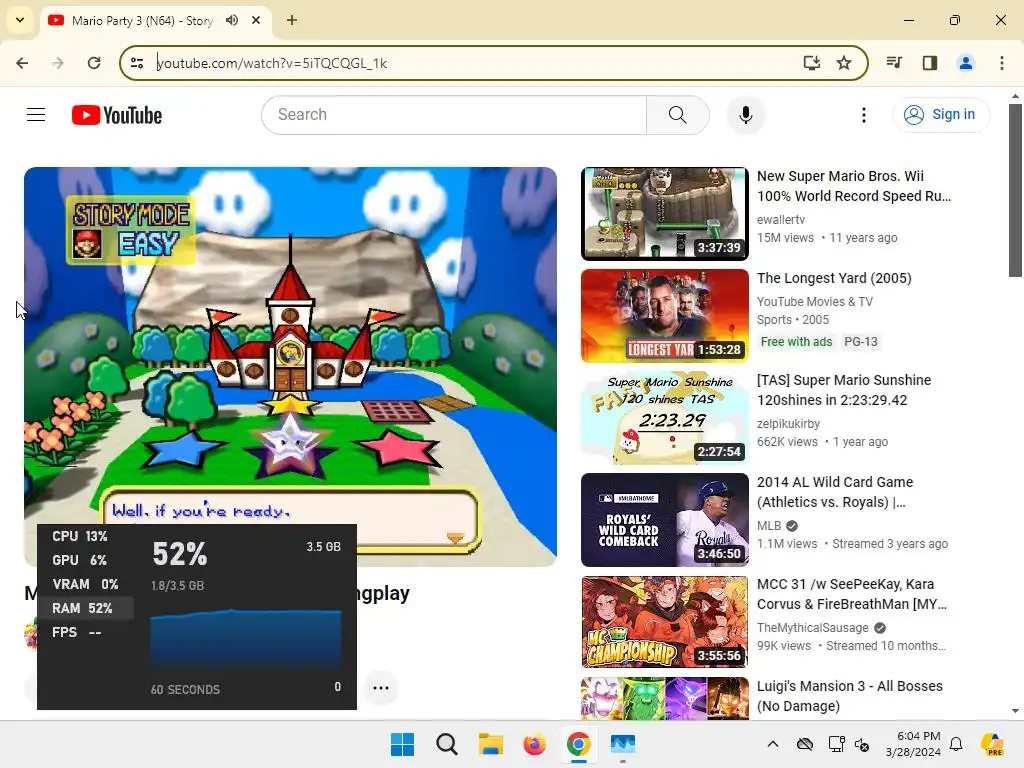Open media controls in Chrome toolbar

pyautogui.click(x=894, y=63)
